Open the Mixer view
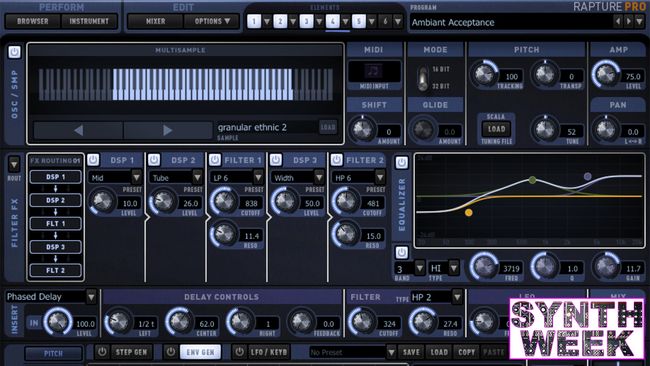 (x=155, y=21)
